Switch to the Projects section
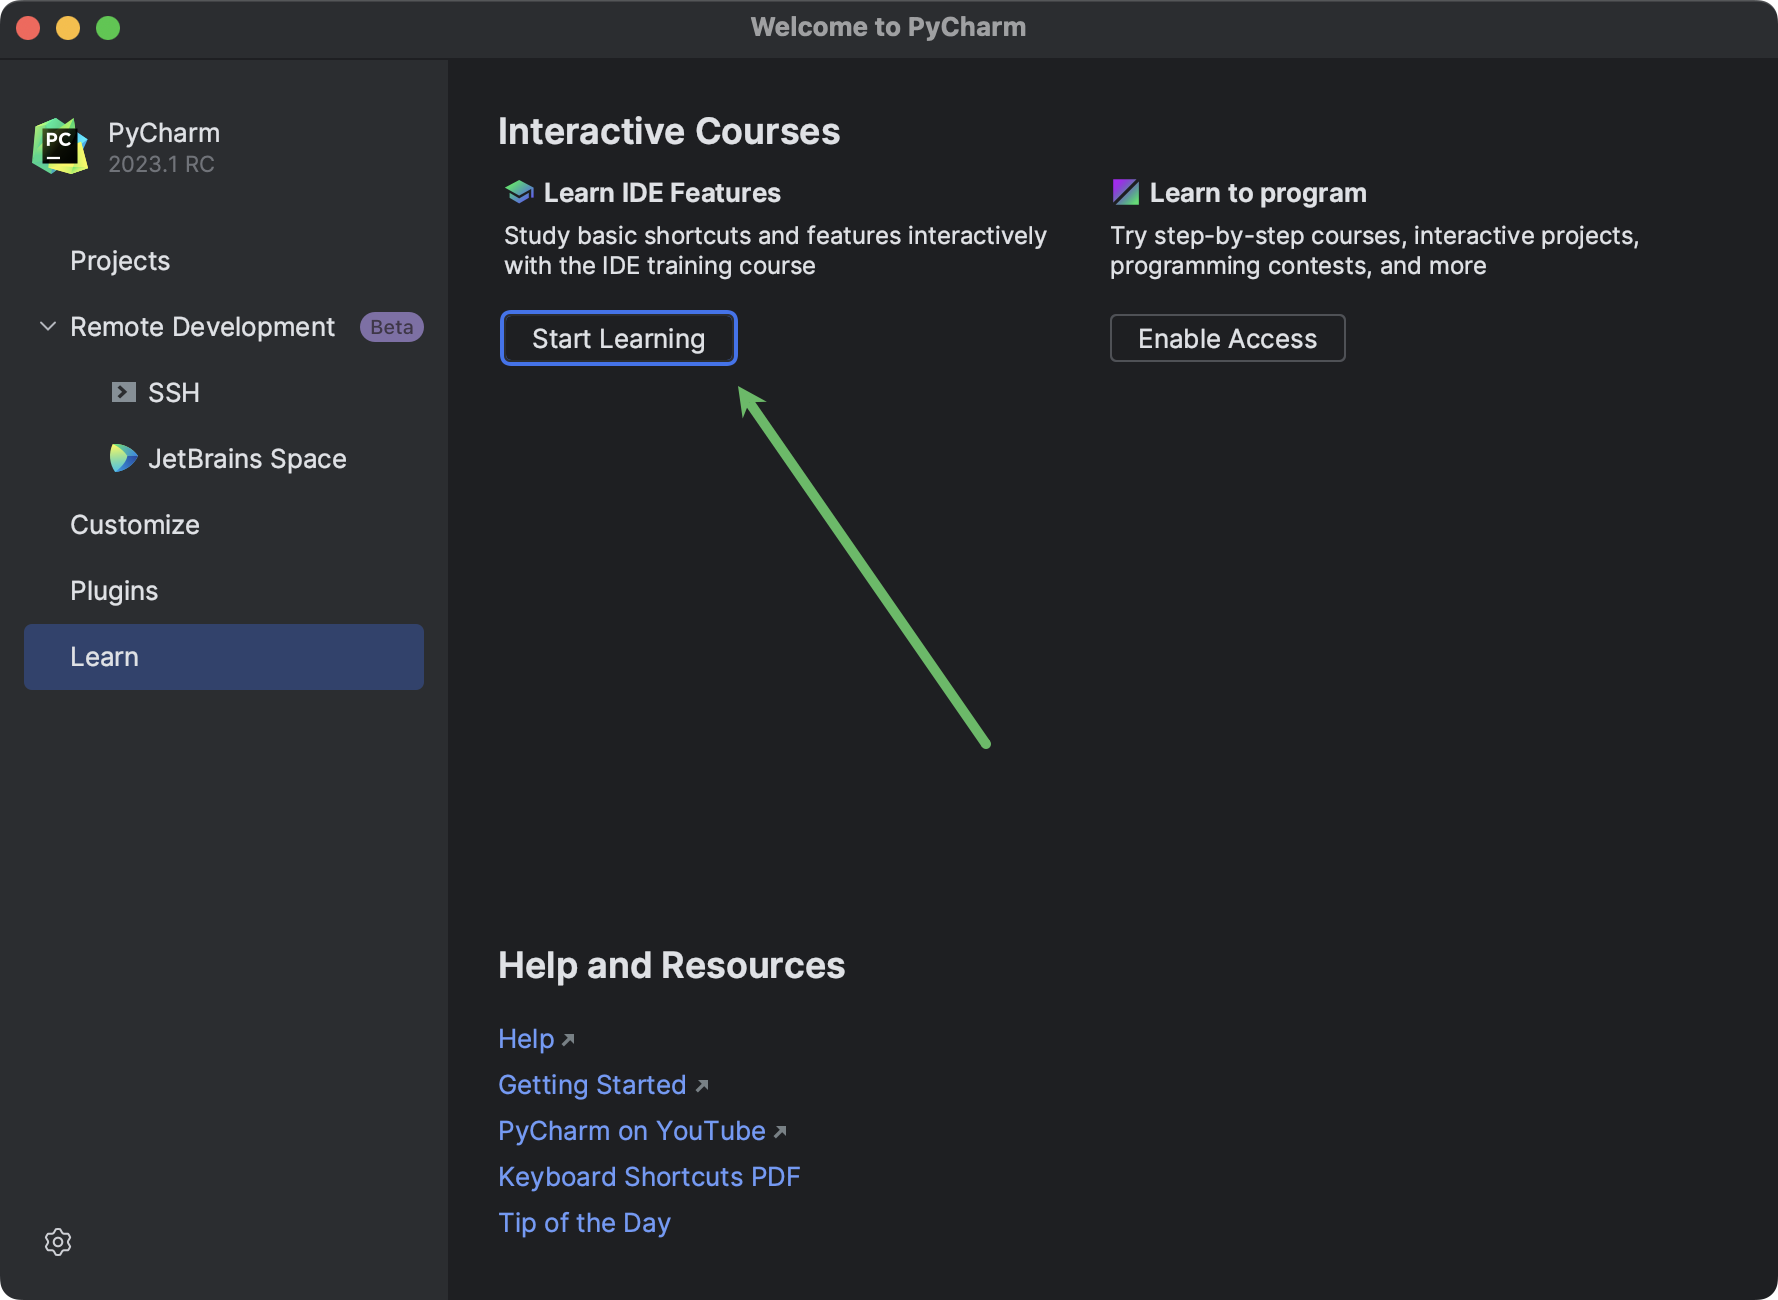The height and width of the screenshot is (1300, 1778). tap(119, 260)
